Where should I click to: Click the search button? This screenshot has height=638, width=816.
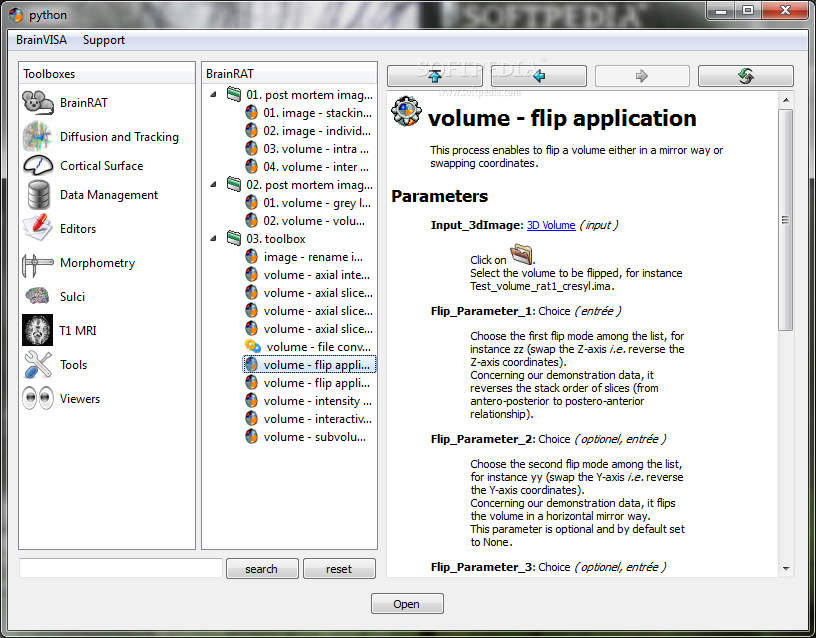[x=262, y=569]
